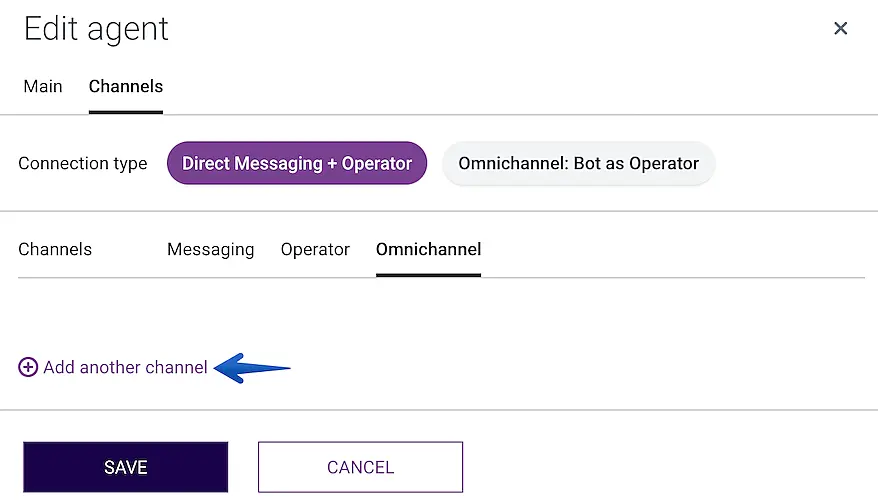Screen dimensions: 878x503
Task: Click the underline beneath the Omnichannel sub-tab
Action: [x=428, y=275]
